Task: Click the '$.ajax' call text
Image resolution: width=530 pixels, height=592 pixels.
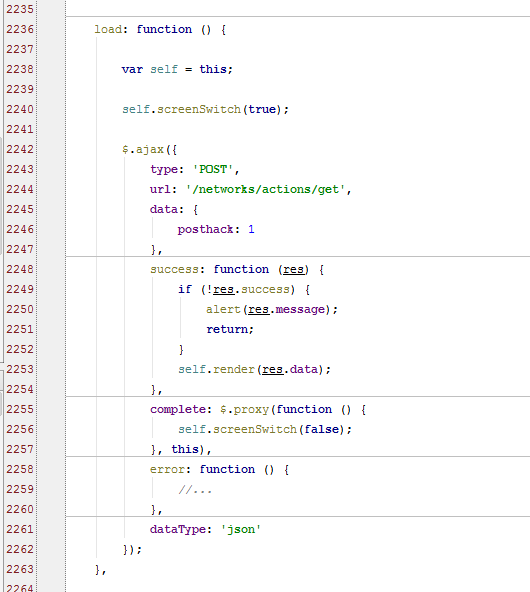Action: pos(143,150)
